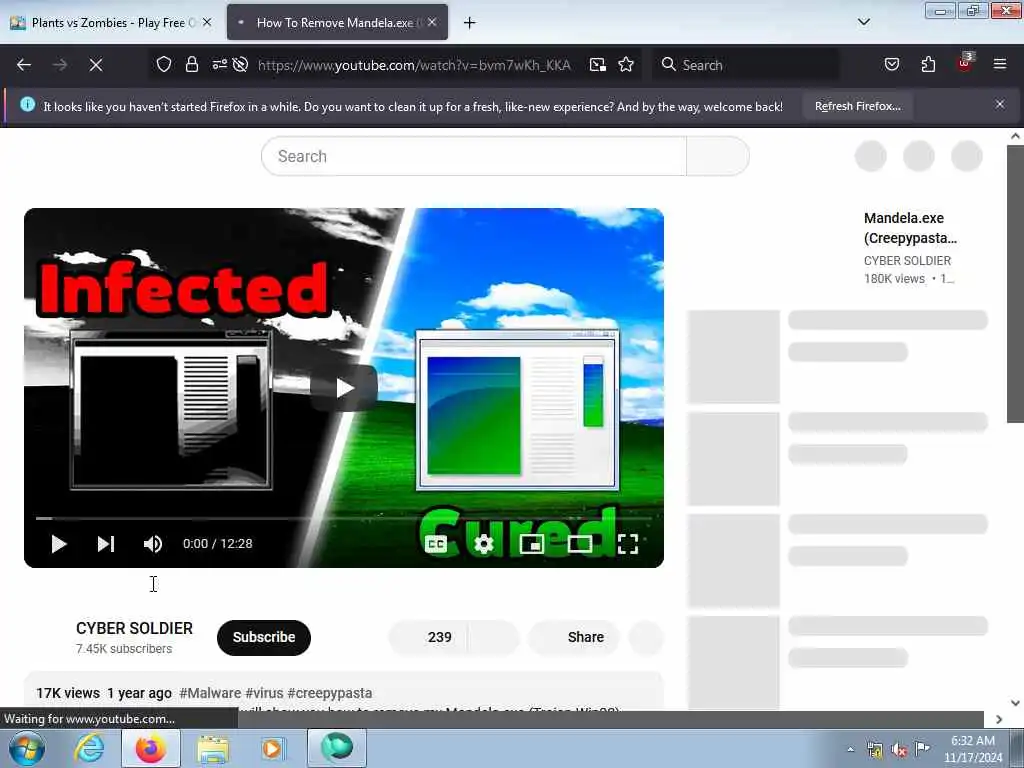This screenshot has width=1024, height=768.
Task: Activate the picture-in-picture icon in the address bar
Action: tap(598, 64)
